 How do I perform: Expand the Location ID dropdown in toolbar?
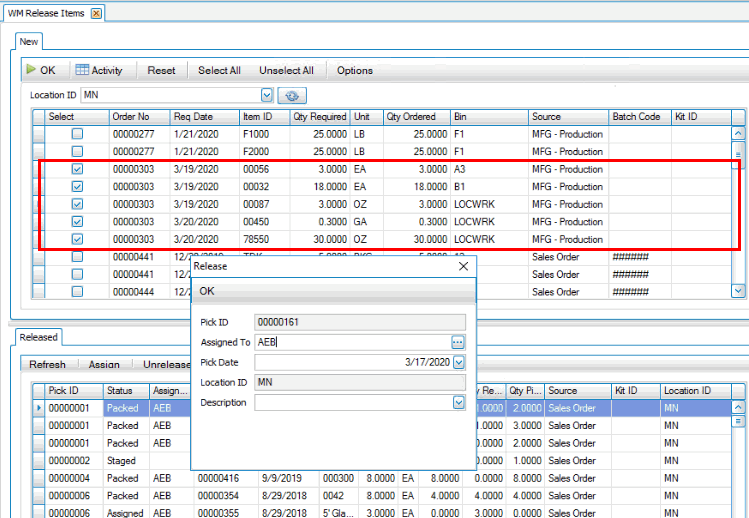point(266,96)
